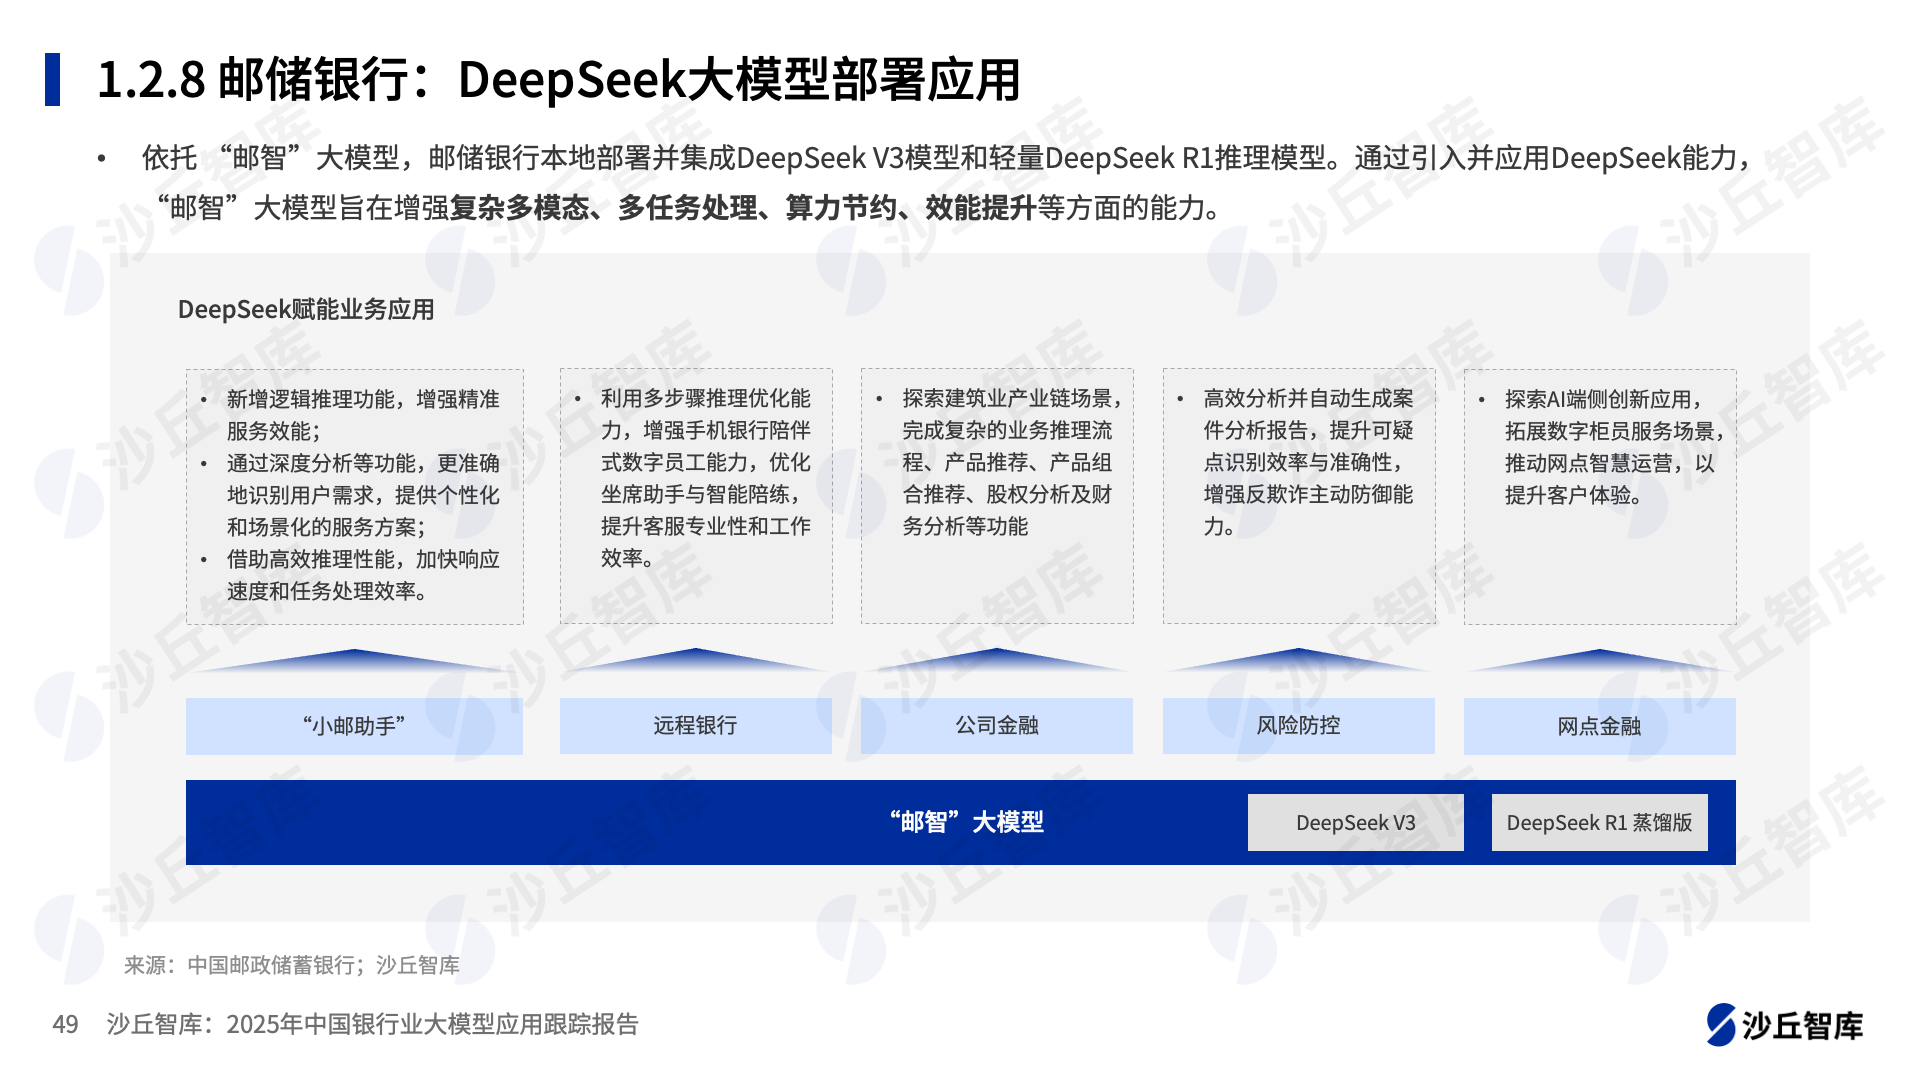Viewport: 1920px width, 1080px height.
Task: Click the blue triangle above 风险防控
Action: click(x=1298, y=659)
